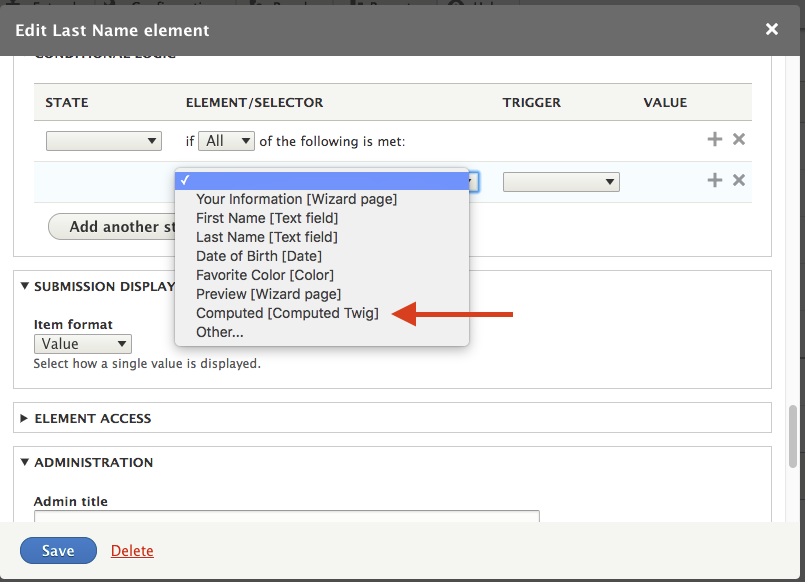
Task: Change the 'All' condition operator dropdown
Action: pos(226,140)
